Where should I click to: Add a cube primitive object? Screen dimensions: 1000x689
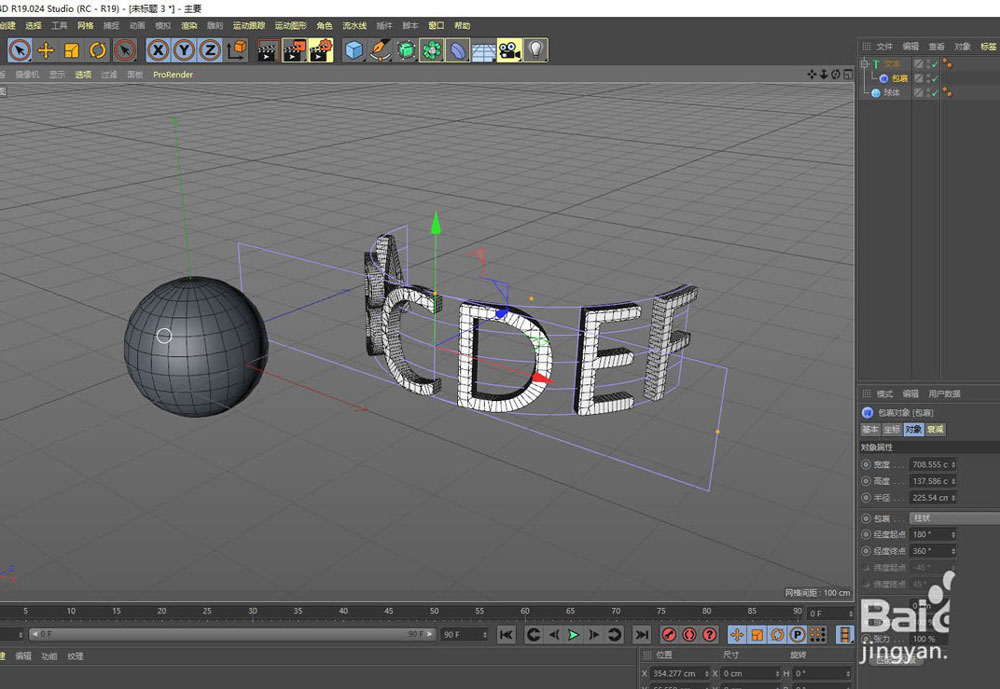(354, 50)
